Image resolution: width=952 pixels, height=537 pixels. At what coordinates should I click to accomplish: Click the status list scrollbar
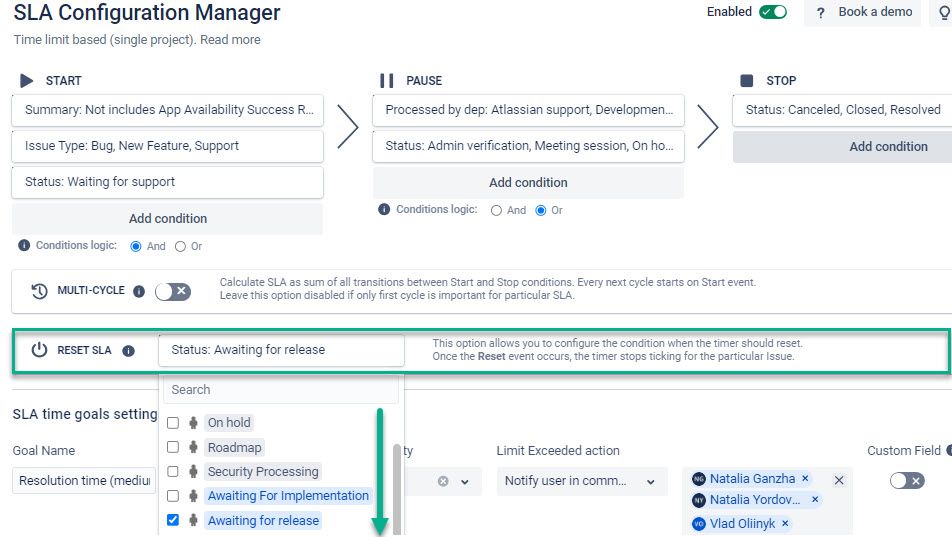(397, 489)
